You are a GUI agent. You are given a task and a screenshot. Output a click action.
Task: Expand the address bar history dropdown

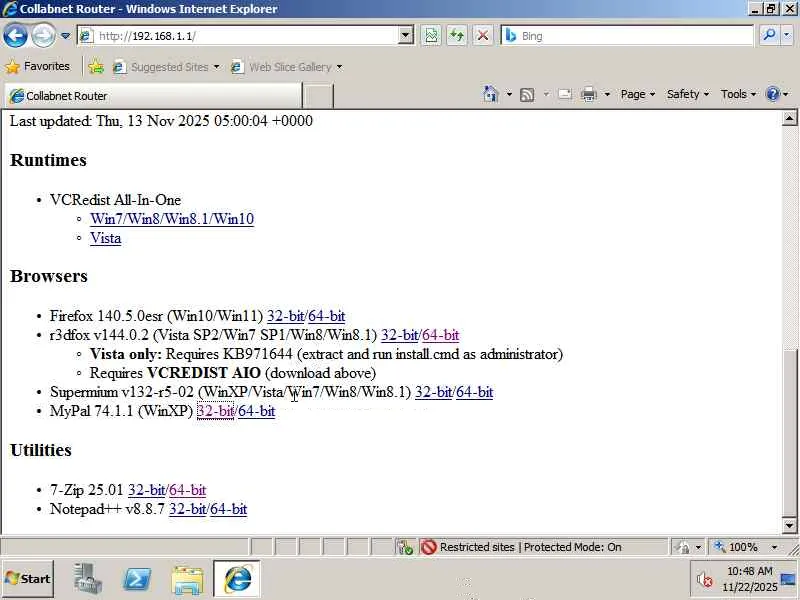(x=406, y=36)
